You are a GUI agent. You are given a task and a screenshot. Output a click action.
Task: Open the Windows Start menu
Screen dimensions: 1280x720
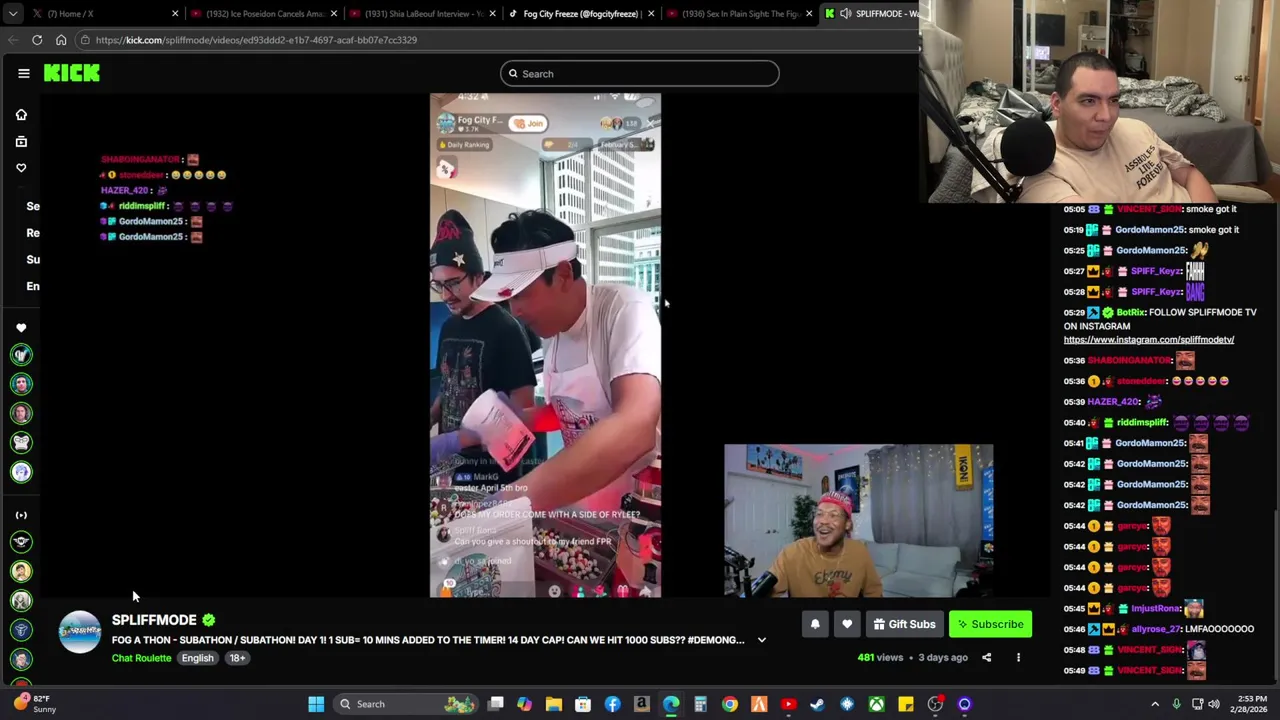point(316,704)
